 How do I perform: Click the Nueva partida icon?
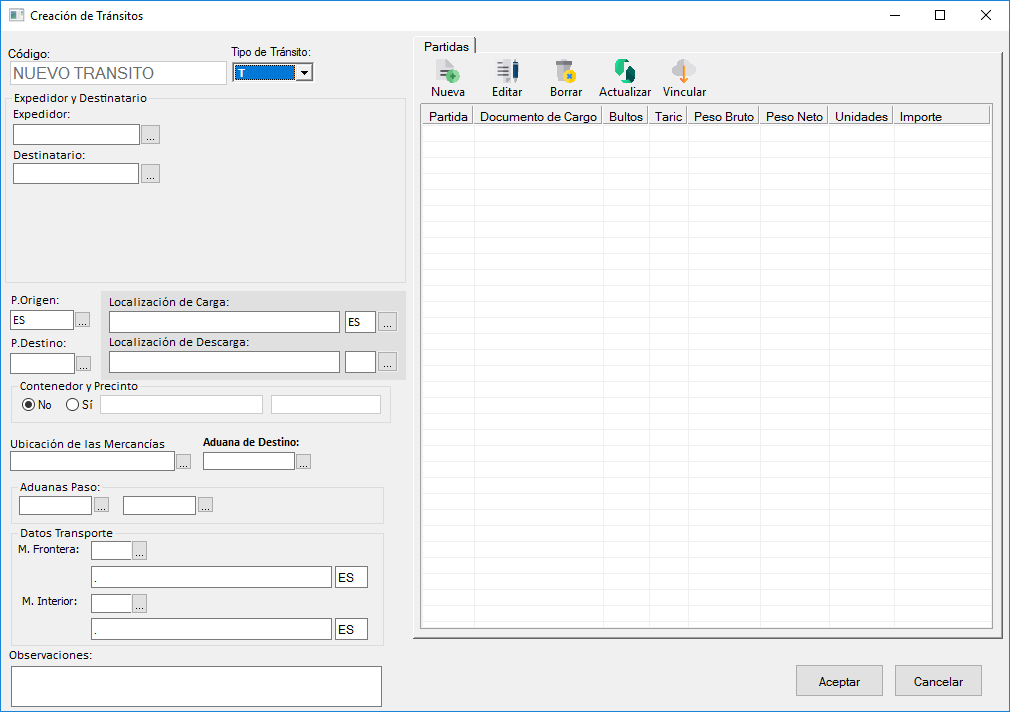447,73
